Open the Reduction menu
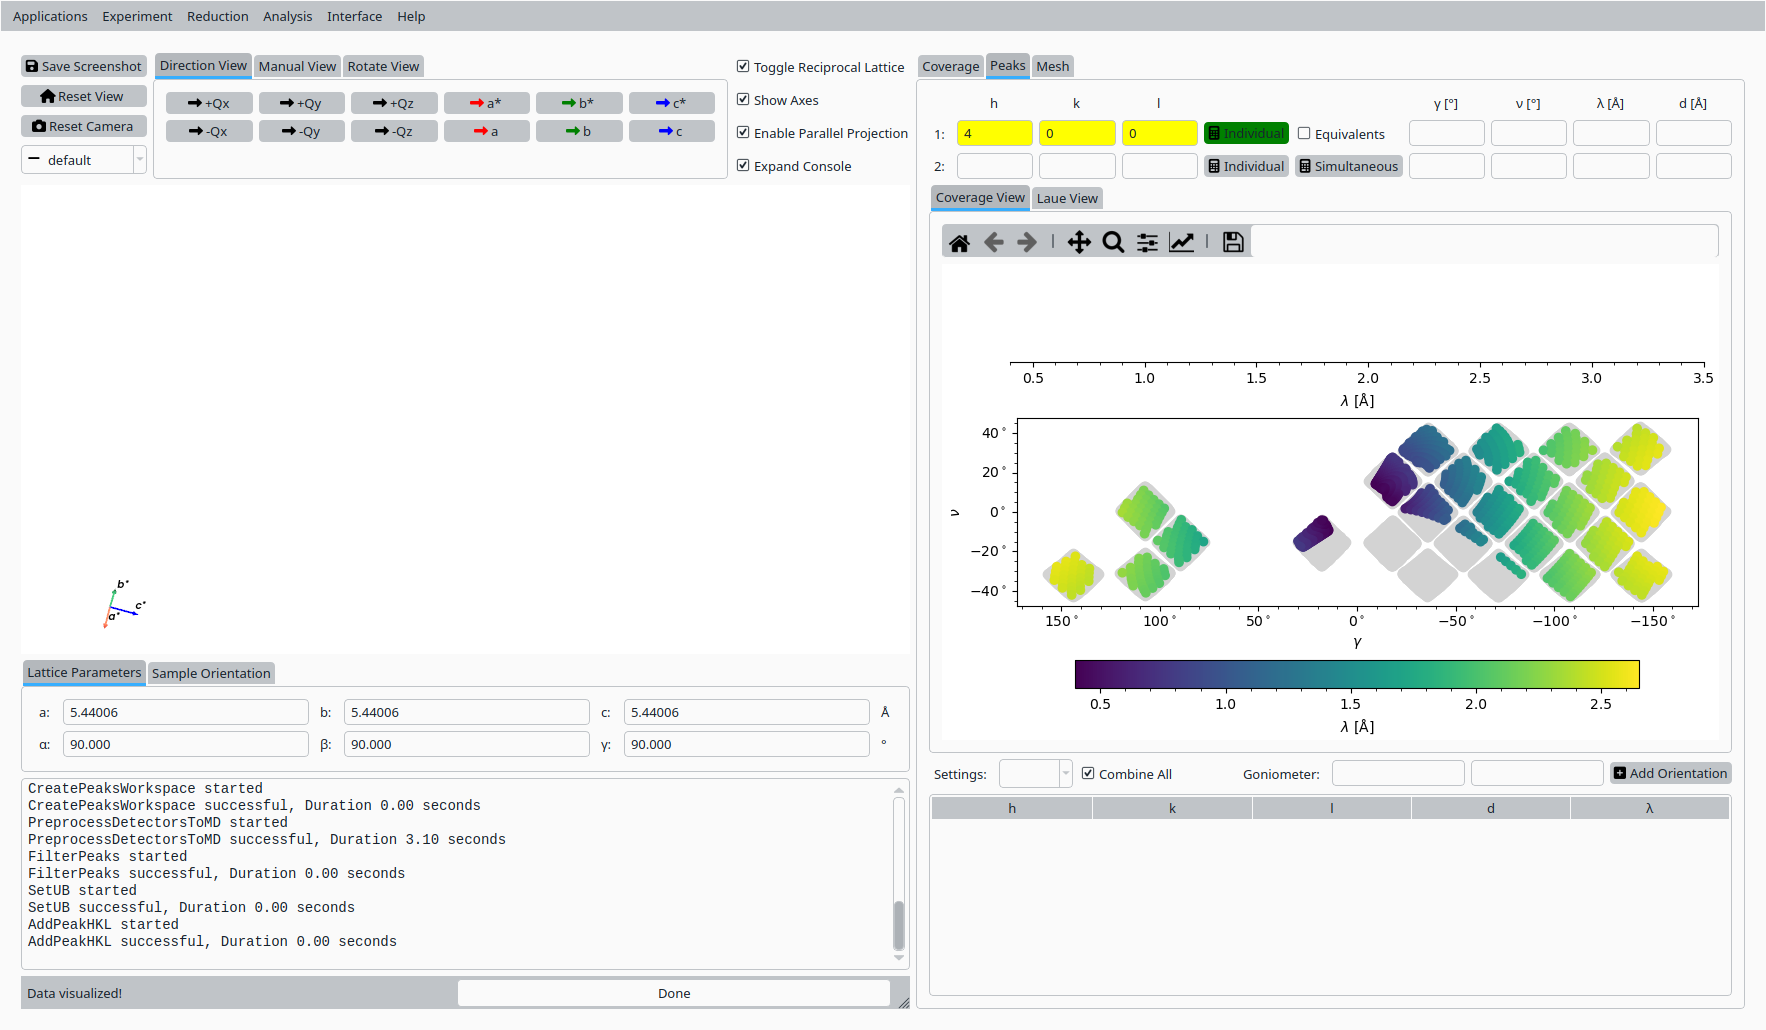The height and width of the screenshot is (1030, 1766). (217, 16)
